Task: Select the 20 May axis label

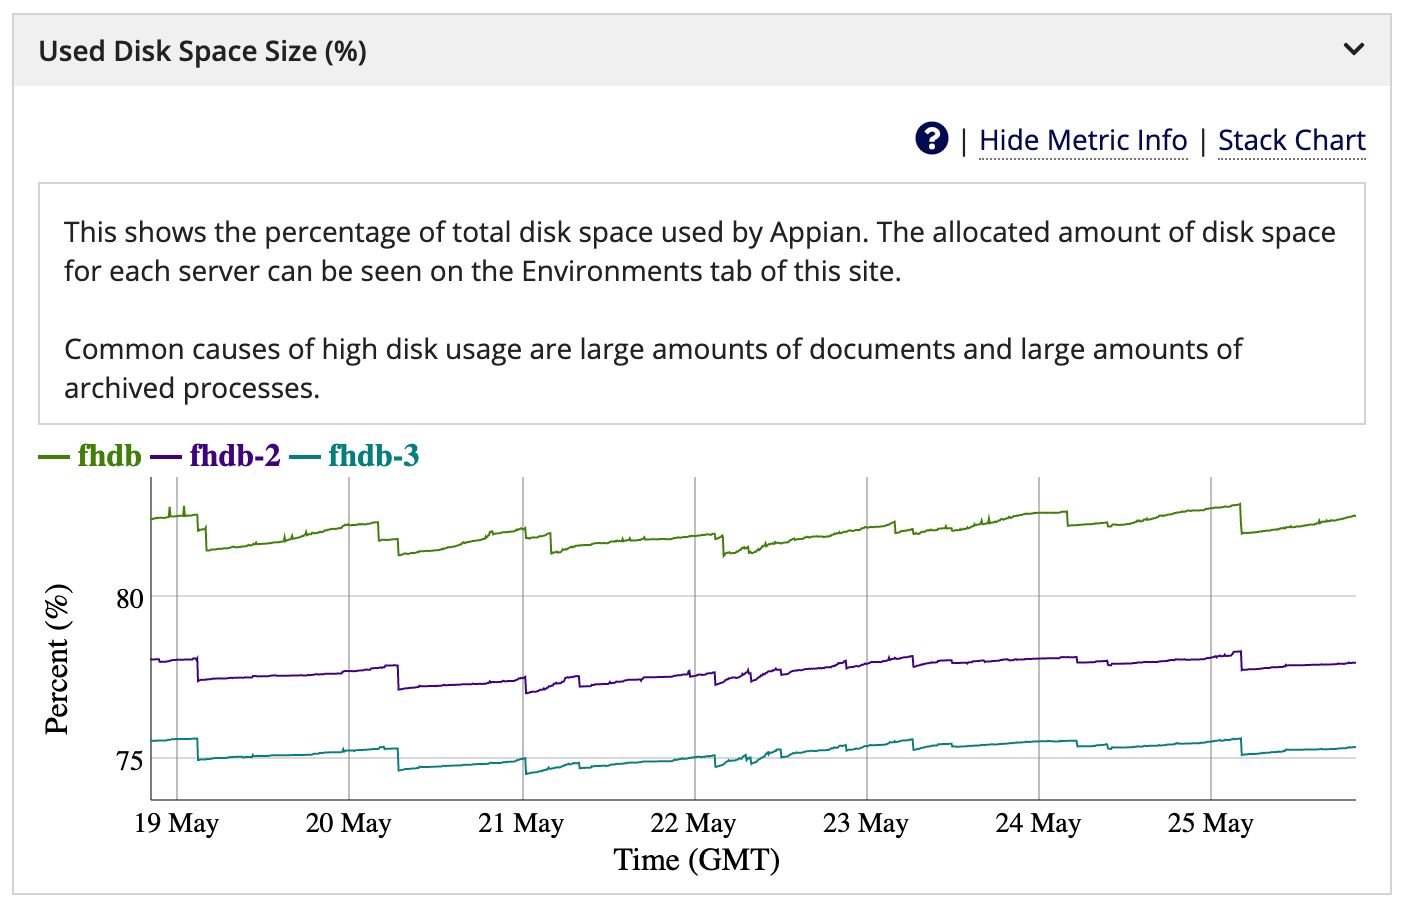Action: pos(348,823)
